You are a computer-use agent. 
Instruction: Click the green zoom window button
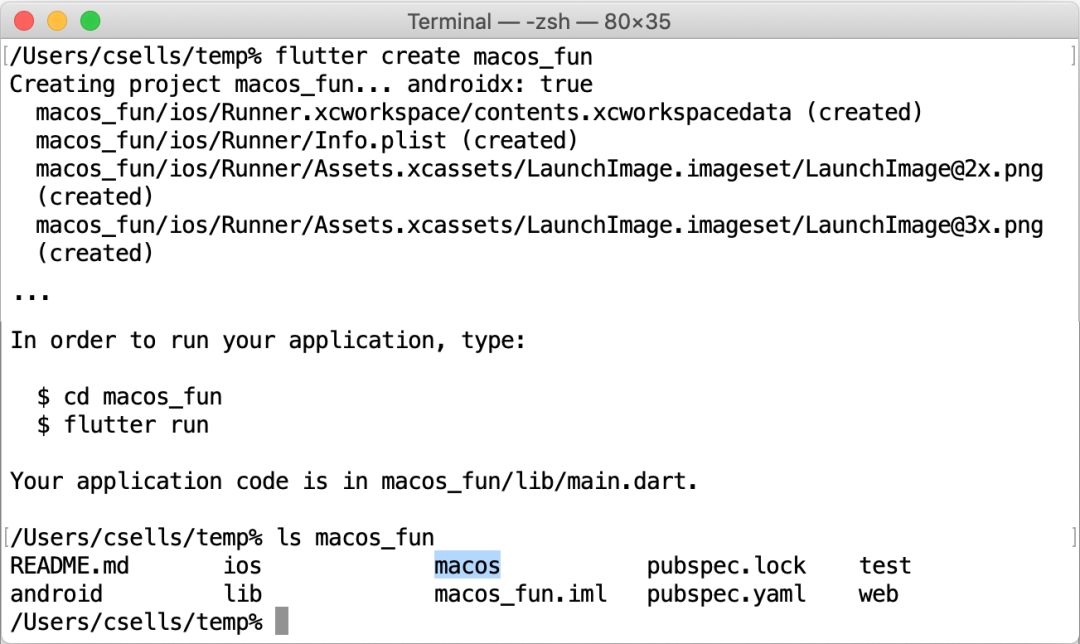[90, 20]
